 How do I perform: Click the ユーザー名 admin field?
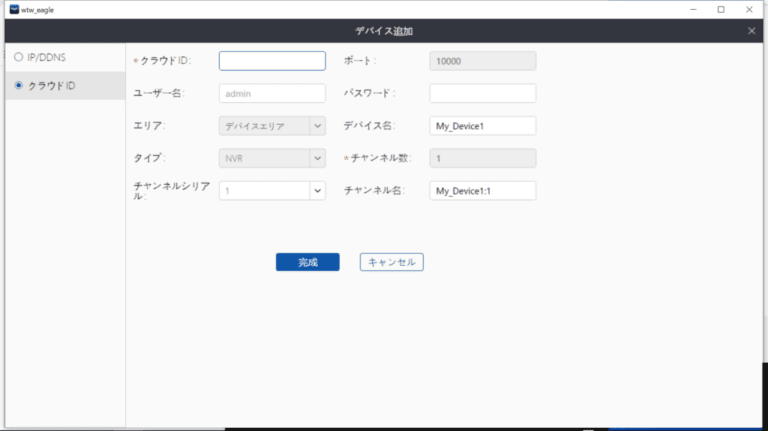(272, 93)
